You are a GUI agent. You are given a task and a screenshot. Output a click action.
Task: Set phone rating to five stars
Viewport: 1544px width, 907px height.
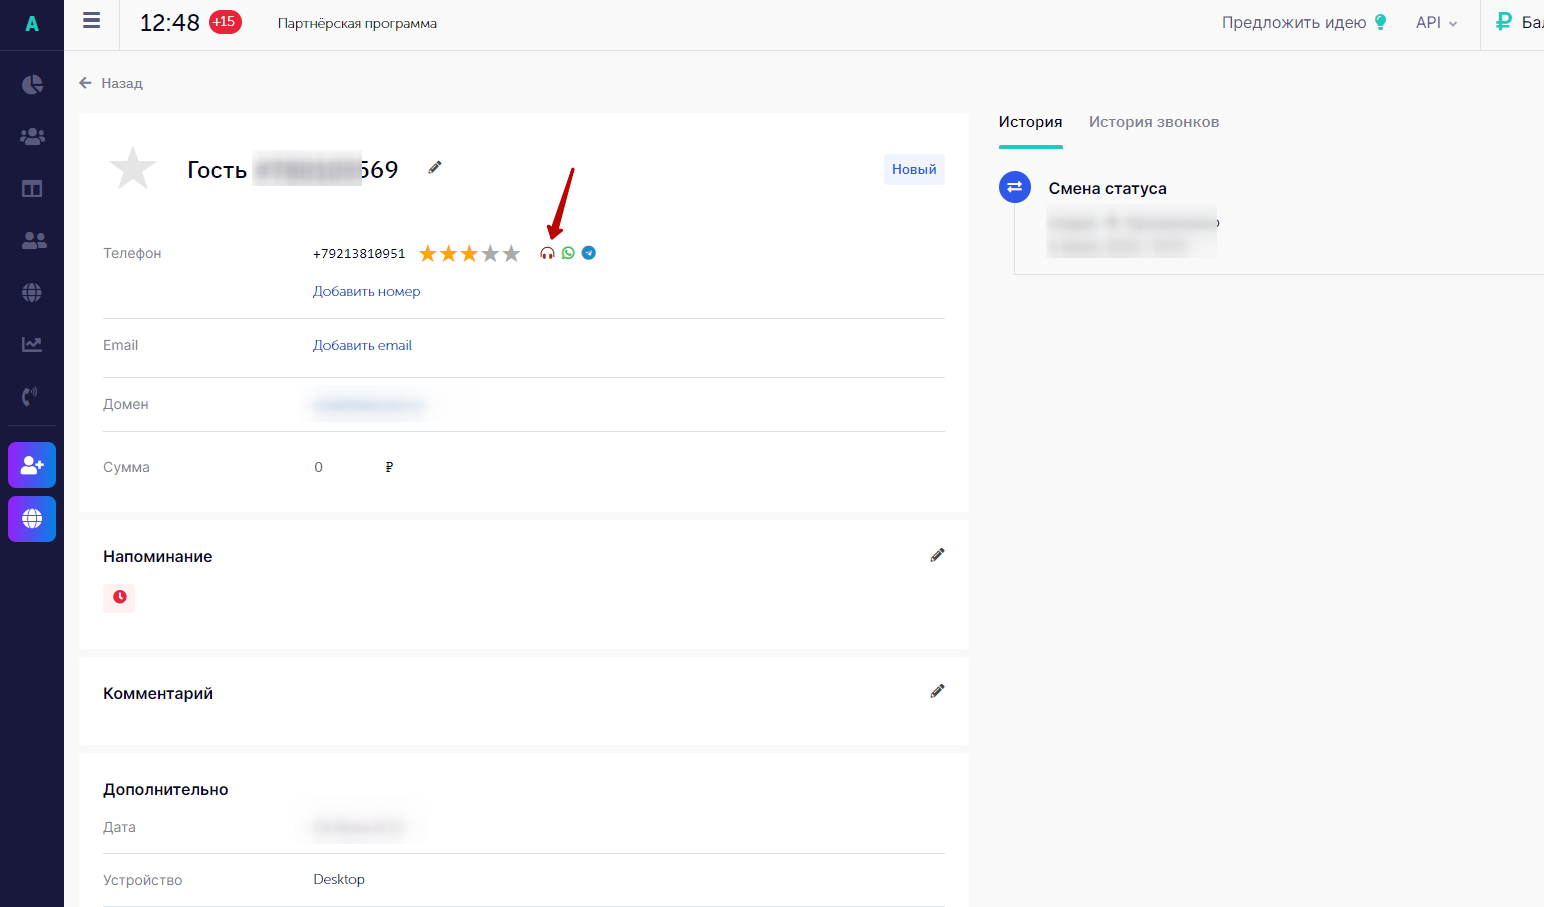(x=511, y=253)
